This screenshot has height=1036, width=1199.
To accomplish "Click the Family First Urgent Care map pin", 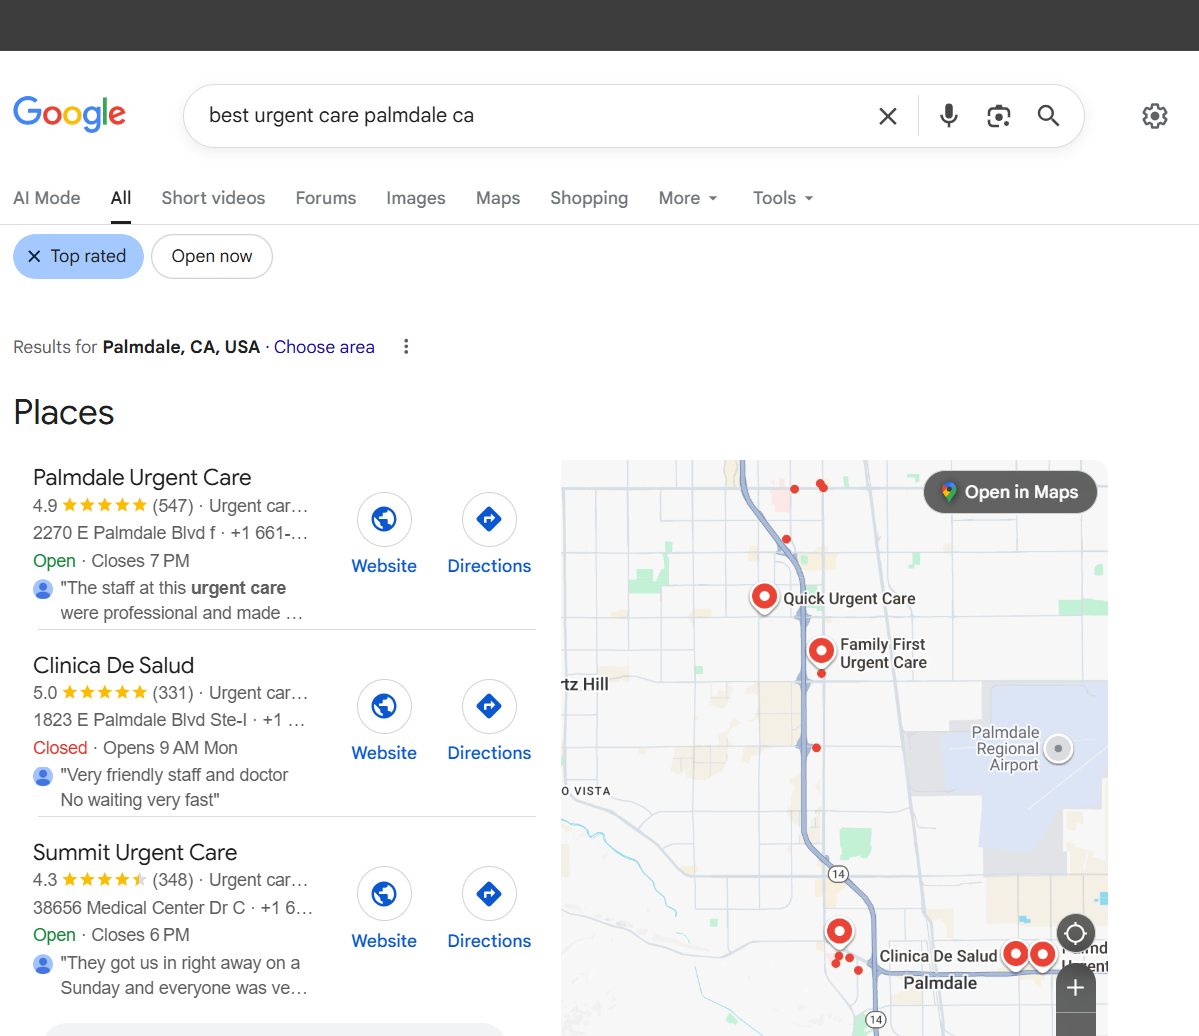I will point(821,652).
